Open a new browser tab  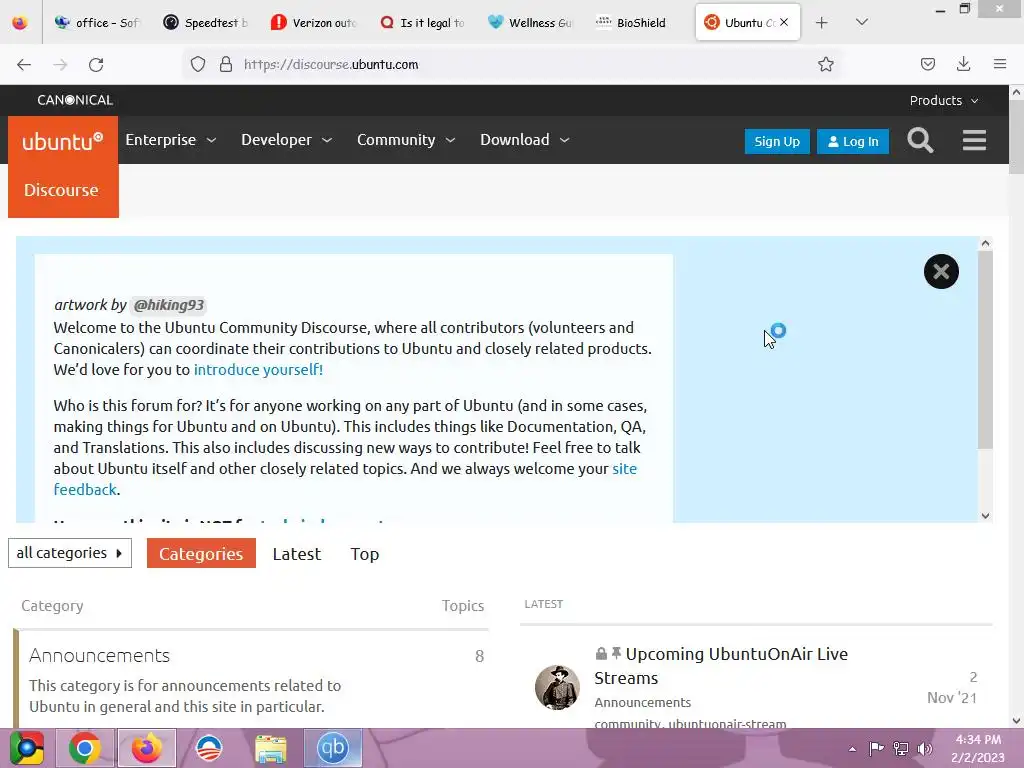click(x=822, y=23)
